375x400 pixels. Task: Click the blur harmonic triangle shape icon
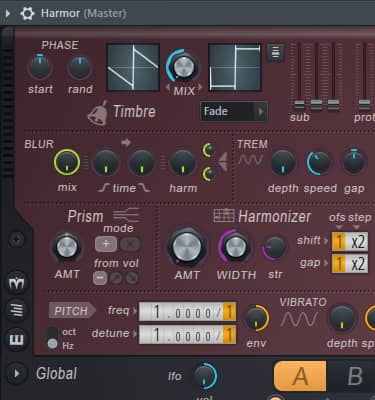click(x=223, y=162)
